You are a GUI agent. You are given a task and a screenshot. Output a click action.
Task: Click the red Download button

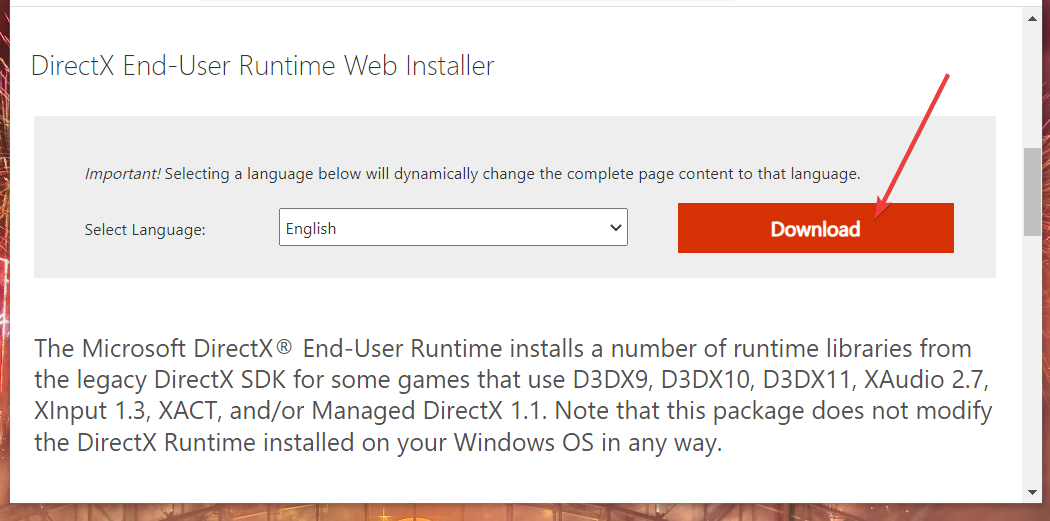(815, 229)
